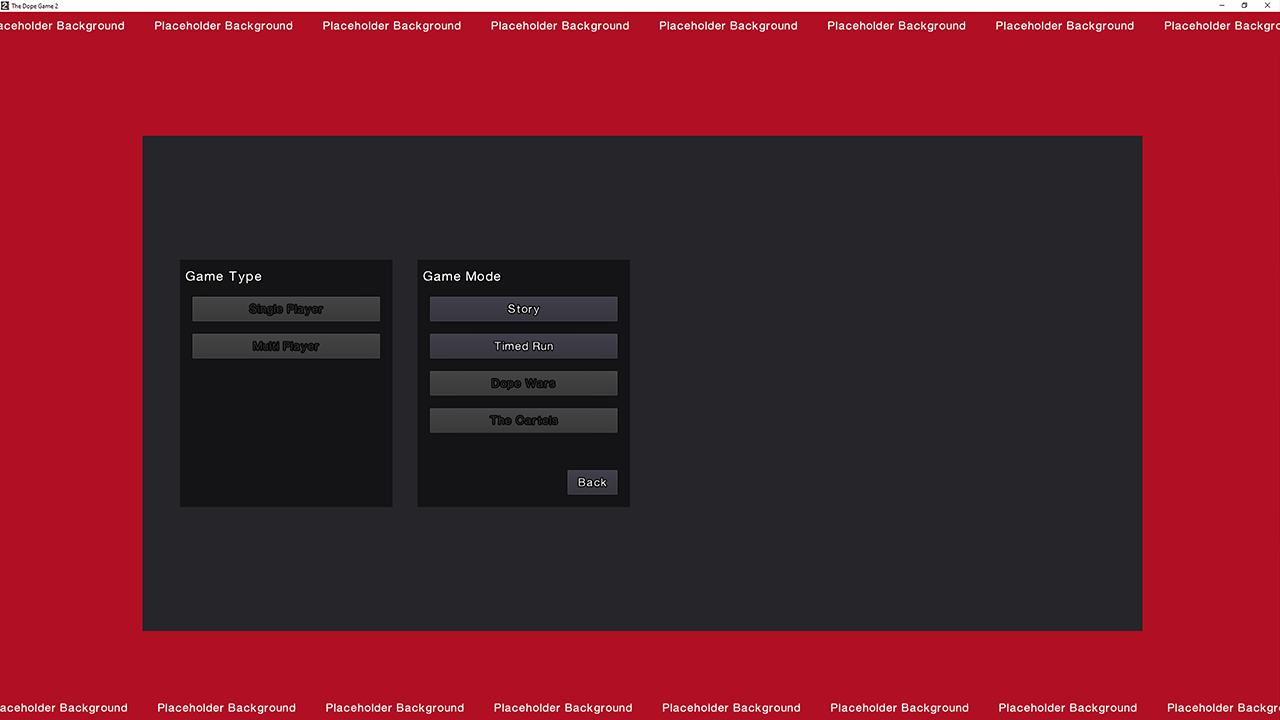1280x720 pixels.
Task: Minimize the game window
Action: point(1222,5)
